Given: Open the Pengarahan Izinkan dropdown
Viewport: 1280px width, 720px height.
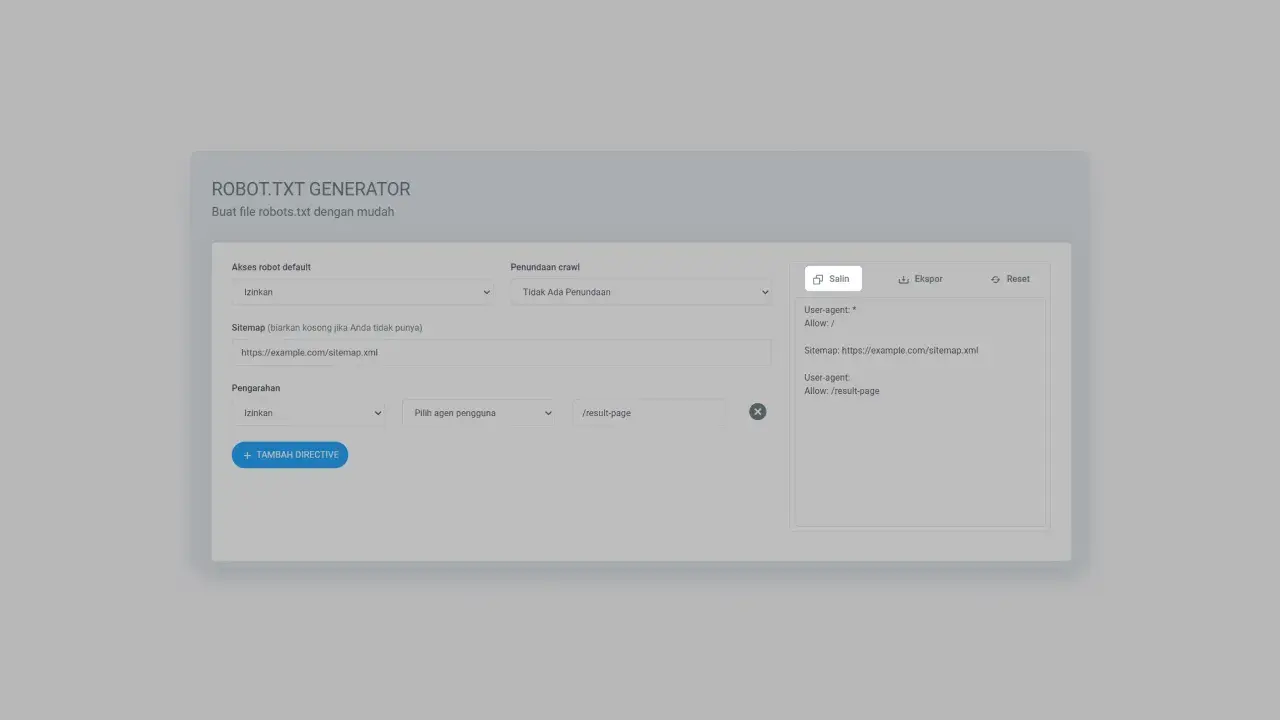Looking at the screenshot, I should tap(308, 413).
